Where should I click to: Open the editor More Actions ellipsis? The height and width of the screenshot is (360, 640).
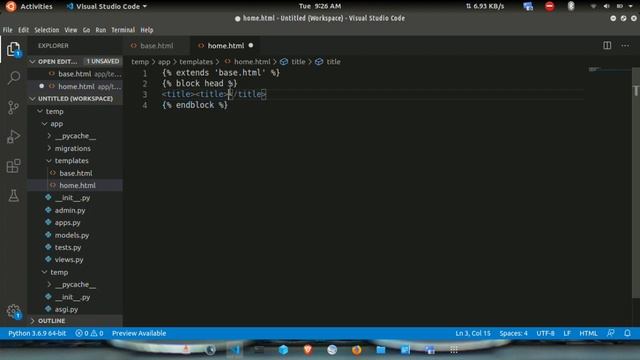625,45
